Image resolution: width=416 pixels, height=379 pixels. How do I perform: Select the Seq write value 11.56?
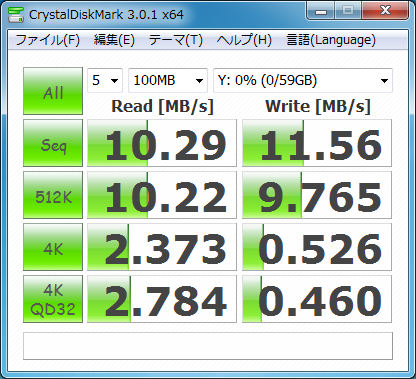pos(317,143)
